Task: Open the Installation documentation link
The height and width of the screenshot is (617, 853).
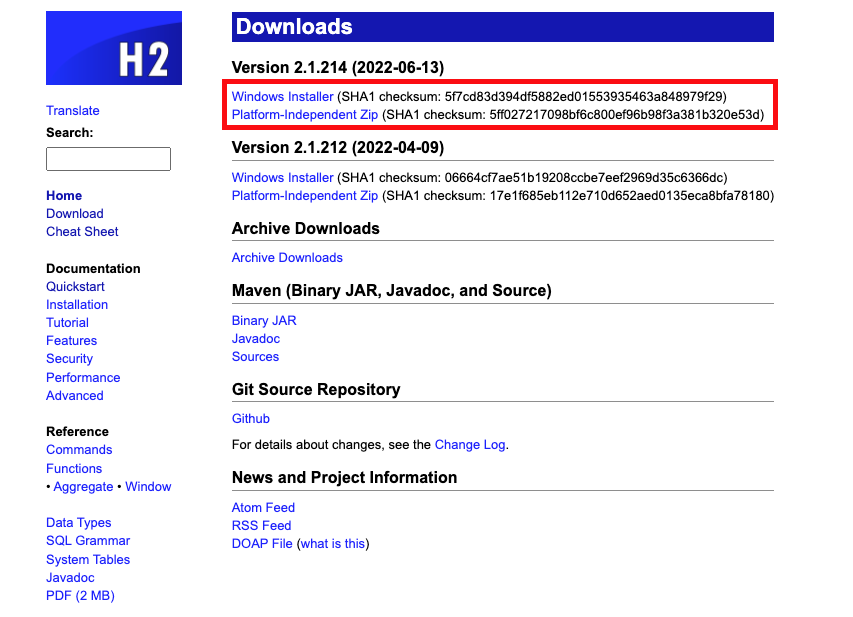Action: (77, 304)
